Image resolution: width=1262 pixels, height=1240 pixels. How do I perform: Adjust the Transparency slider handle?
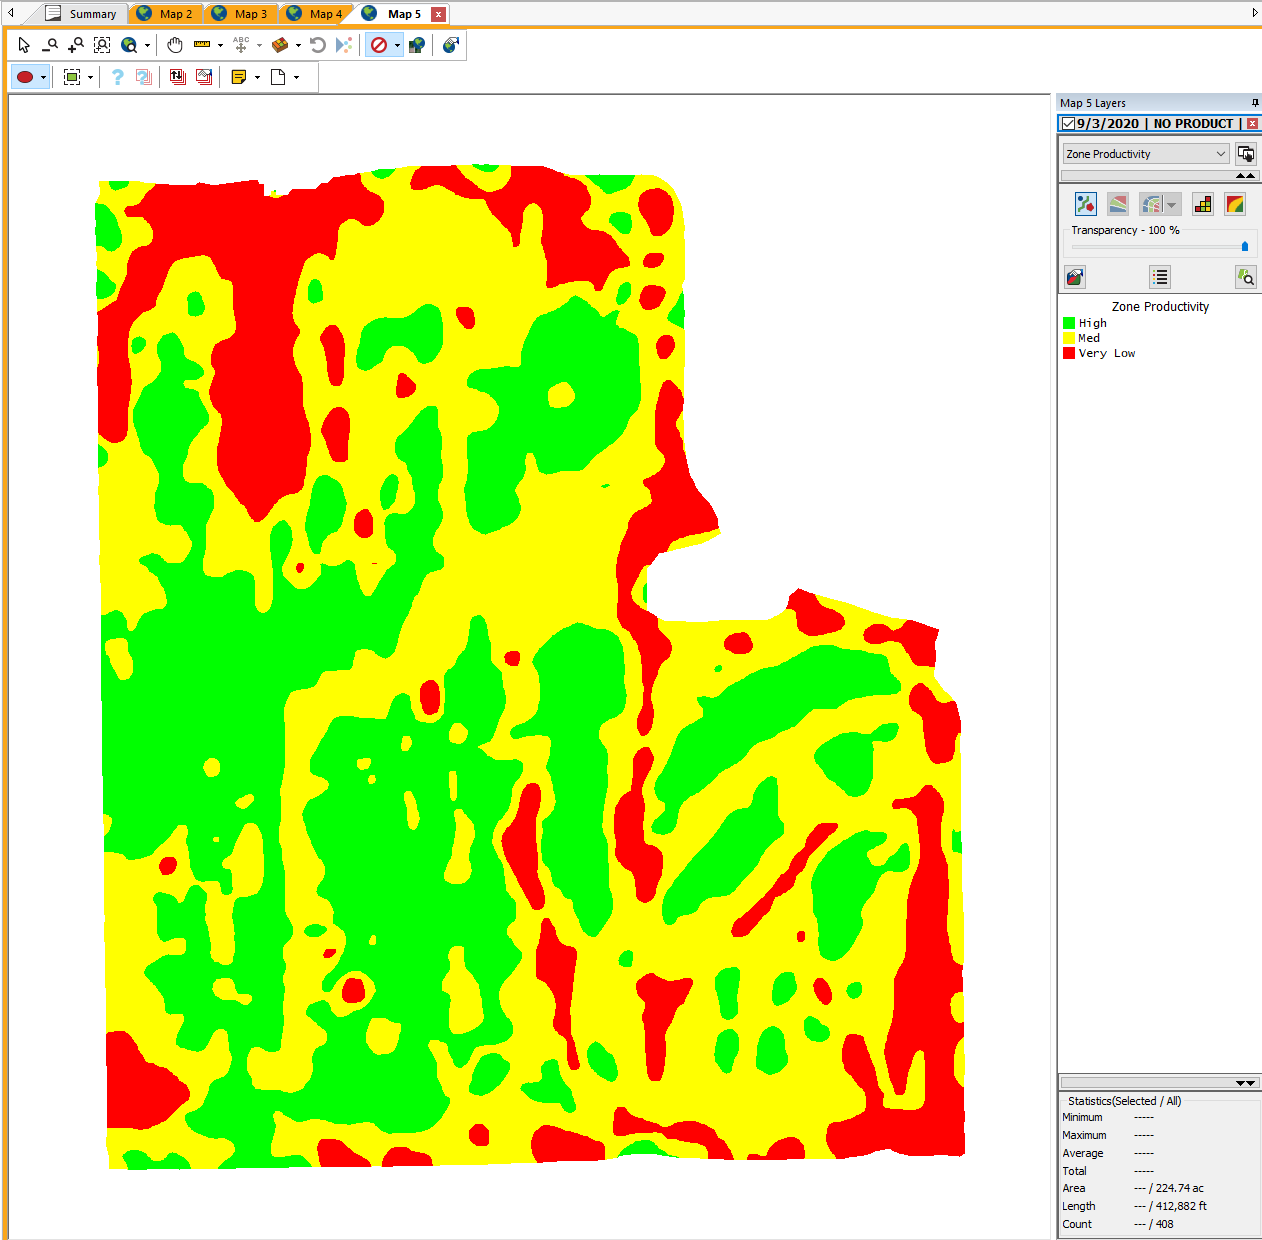(x=1245, y=246)
